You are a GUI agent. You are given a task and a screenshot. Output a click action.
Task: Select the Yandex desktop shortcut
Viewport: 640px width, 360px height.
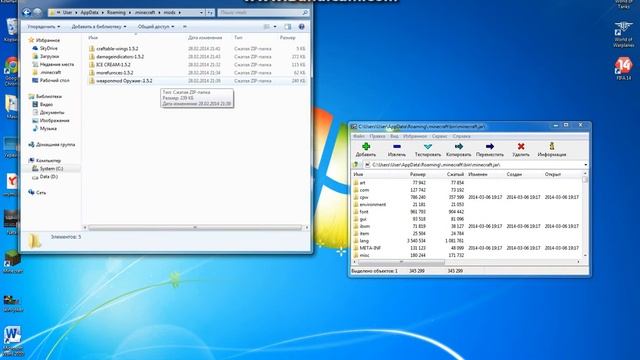coord(11,184)
